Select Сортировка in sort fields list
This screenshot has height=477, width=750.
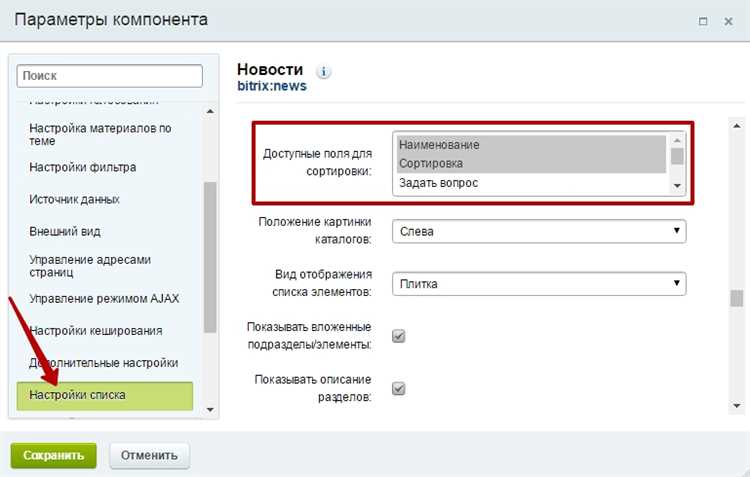click(x=531, y=164)
